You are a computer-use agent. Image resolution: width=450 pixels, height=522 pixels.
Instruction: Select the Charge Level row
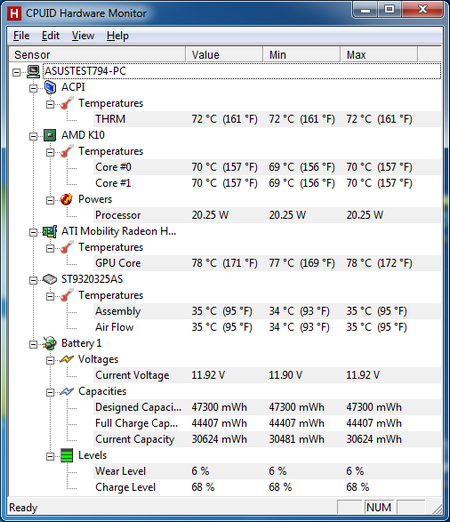pos(267,487)
